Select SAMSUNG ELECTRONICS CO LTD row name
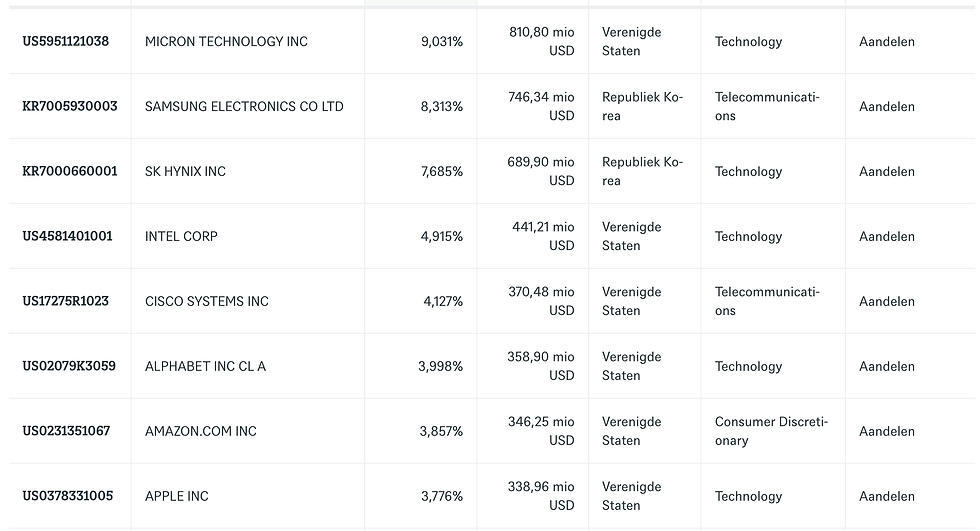The image size is (980, 531). point(244,106)
